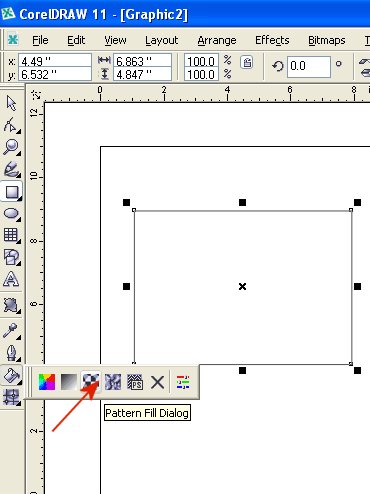Expand the Outline tool flyout
This screenshot has height=494, width=370.
coord(11,352)
